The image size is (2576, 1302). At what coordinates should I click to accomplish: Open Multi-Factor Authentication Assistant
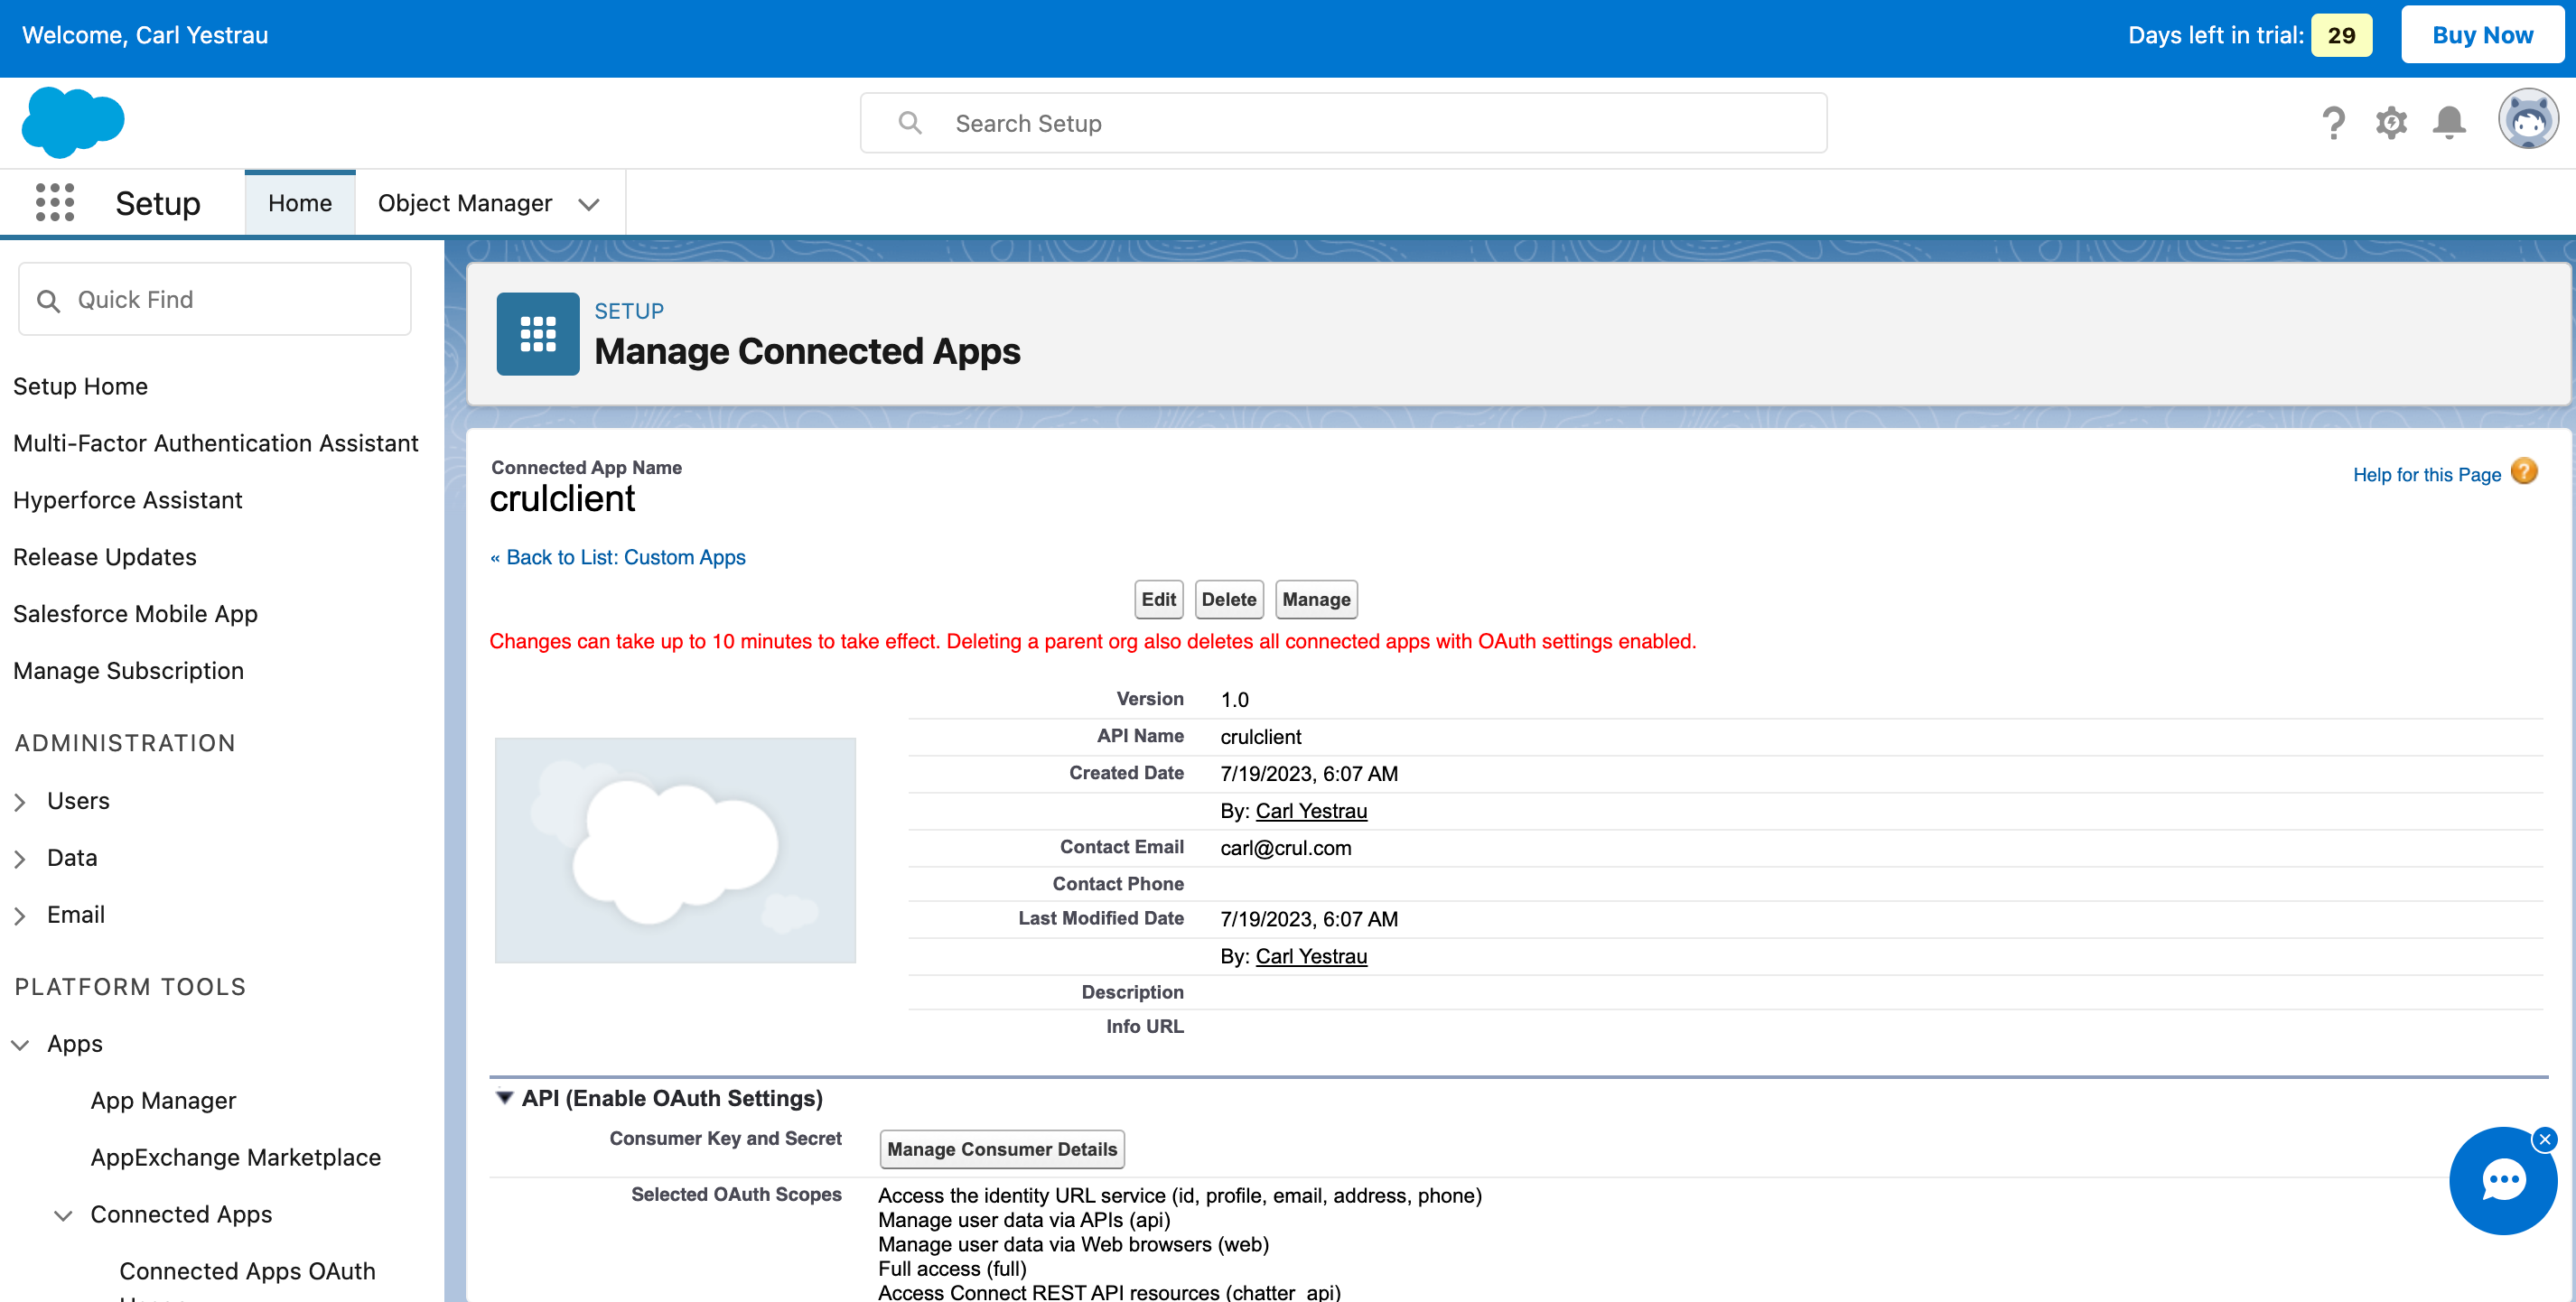coord(216,443)
